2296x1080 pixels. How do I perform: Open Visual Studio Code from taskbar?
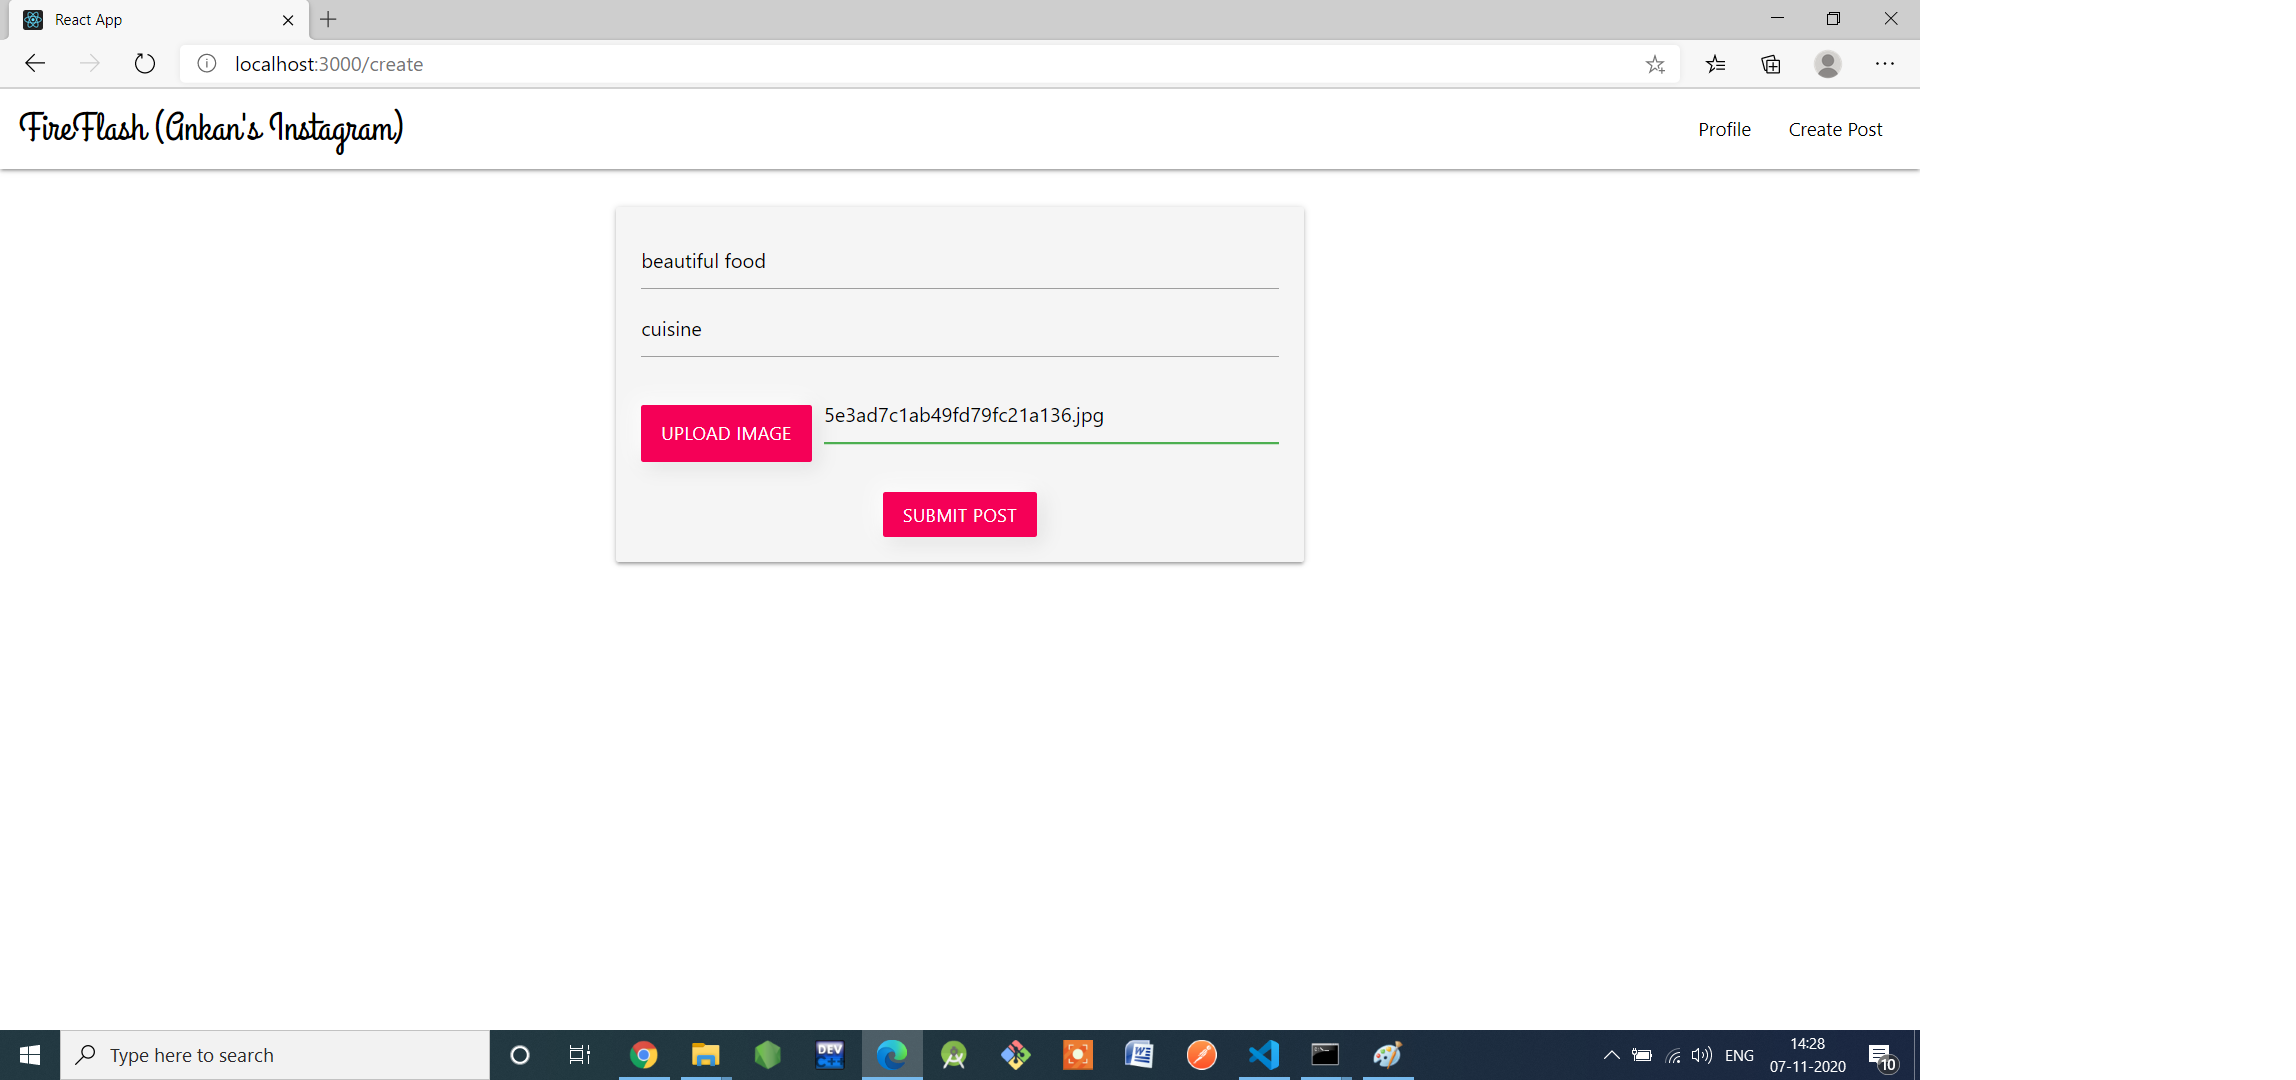click(x=1264, y=1055)
